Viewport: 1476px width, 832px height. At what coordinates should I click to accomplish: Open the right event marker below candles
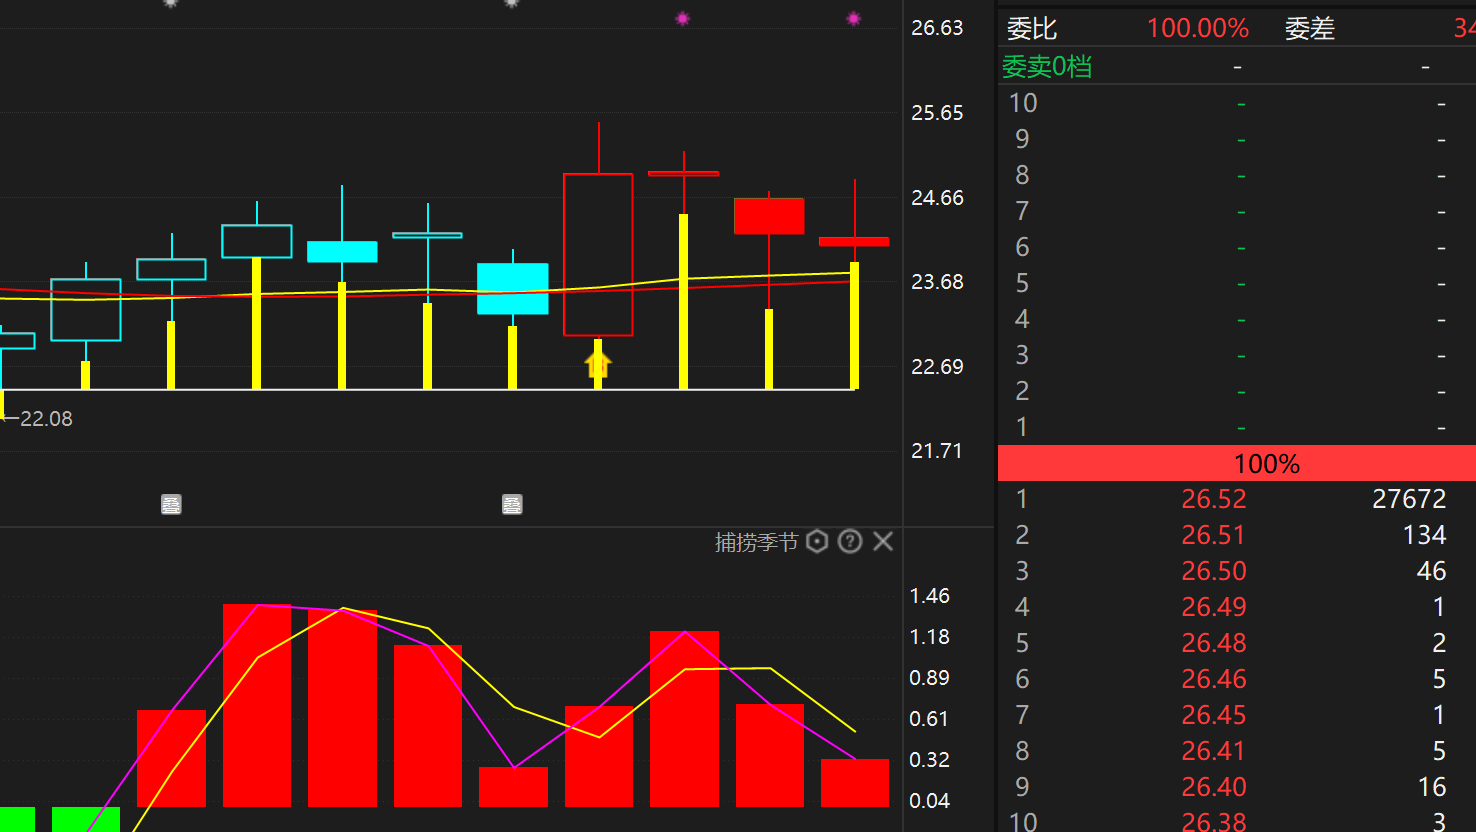pos(512,505)
